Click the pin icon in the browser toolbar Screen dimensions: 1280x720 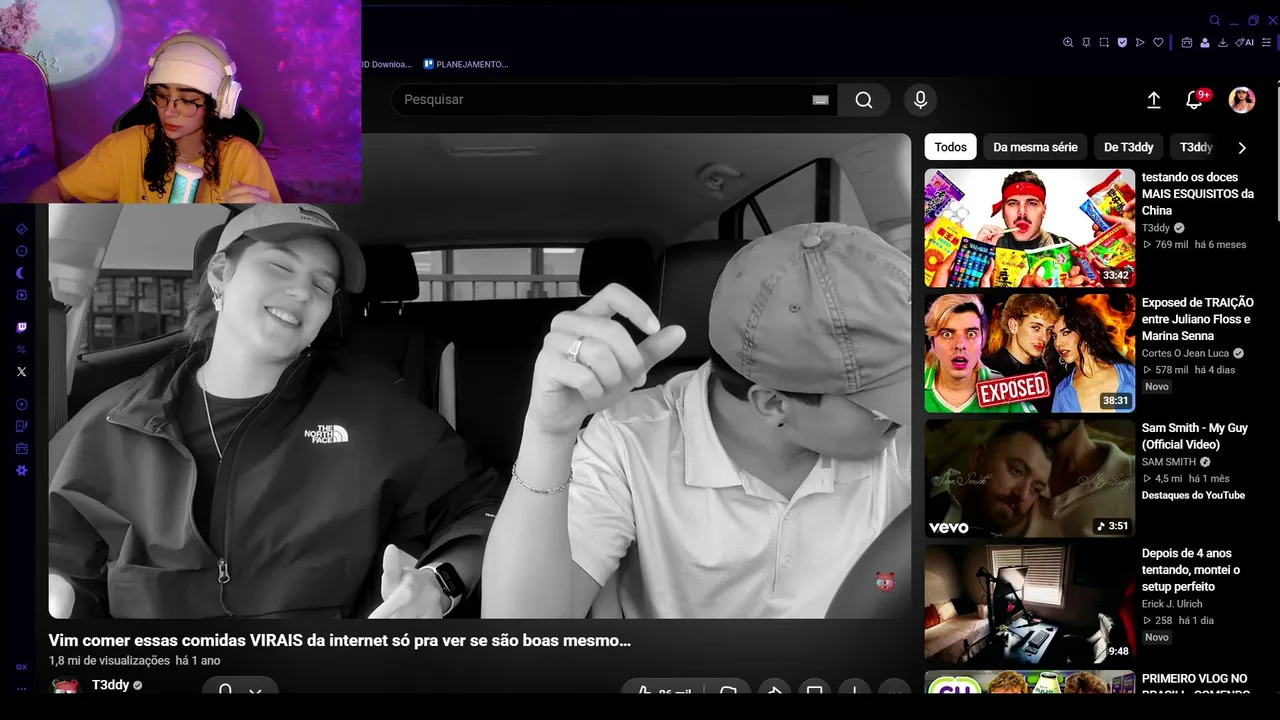click(1086, 43)
